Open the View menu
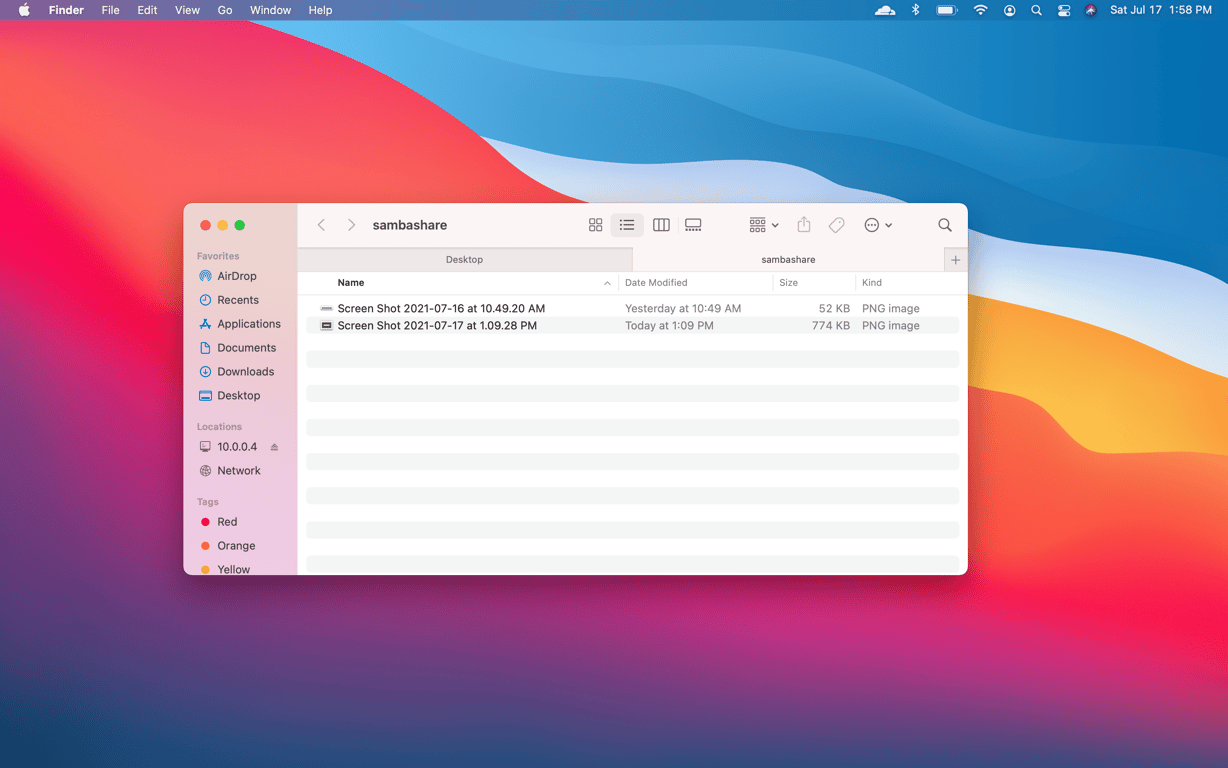 click(187, 10)
